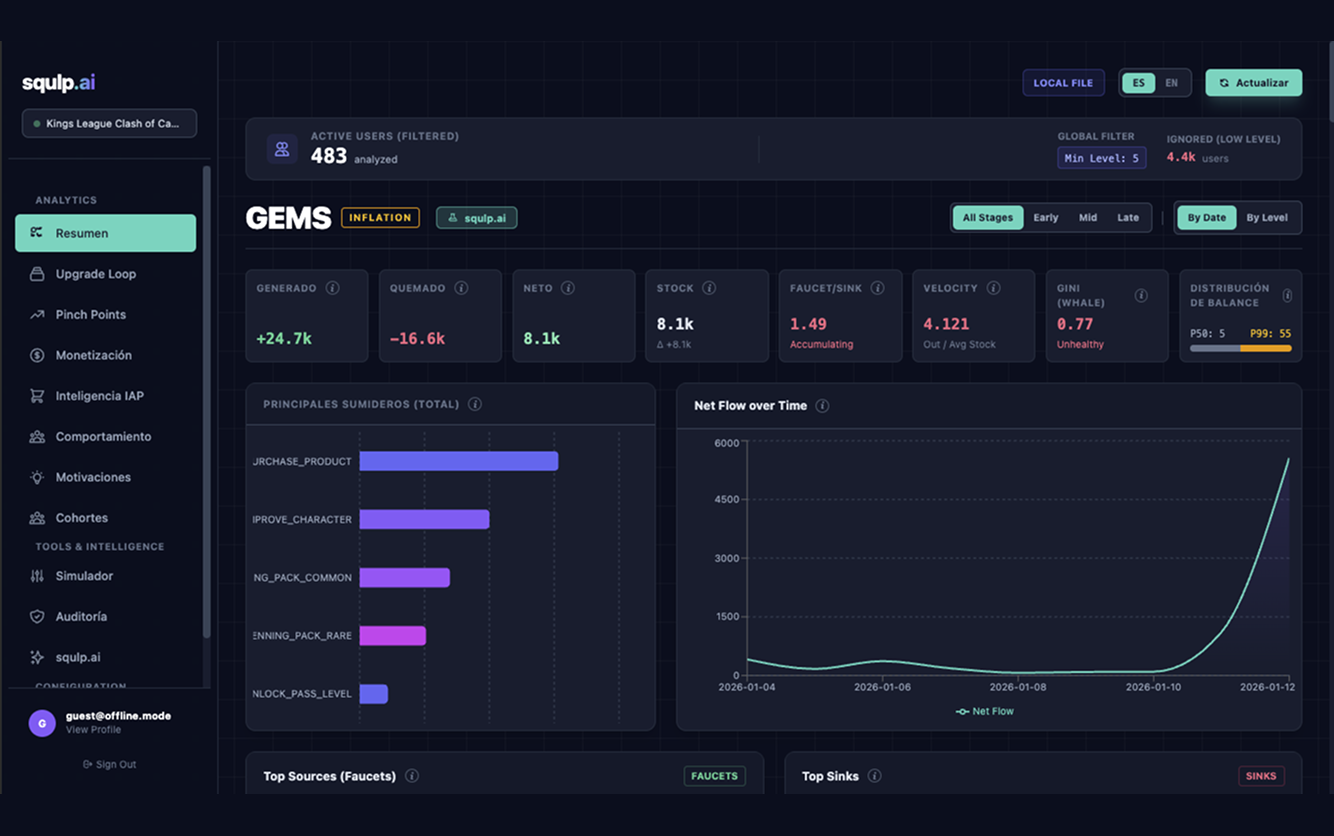This screenshot has height=836, width=1334.
Task: Click the UNLOCK_PASS_LEVEL sink bar
Action: pos(374,693)
